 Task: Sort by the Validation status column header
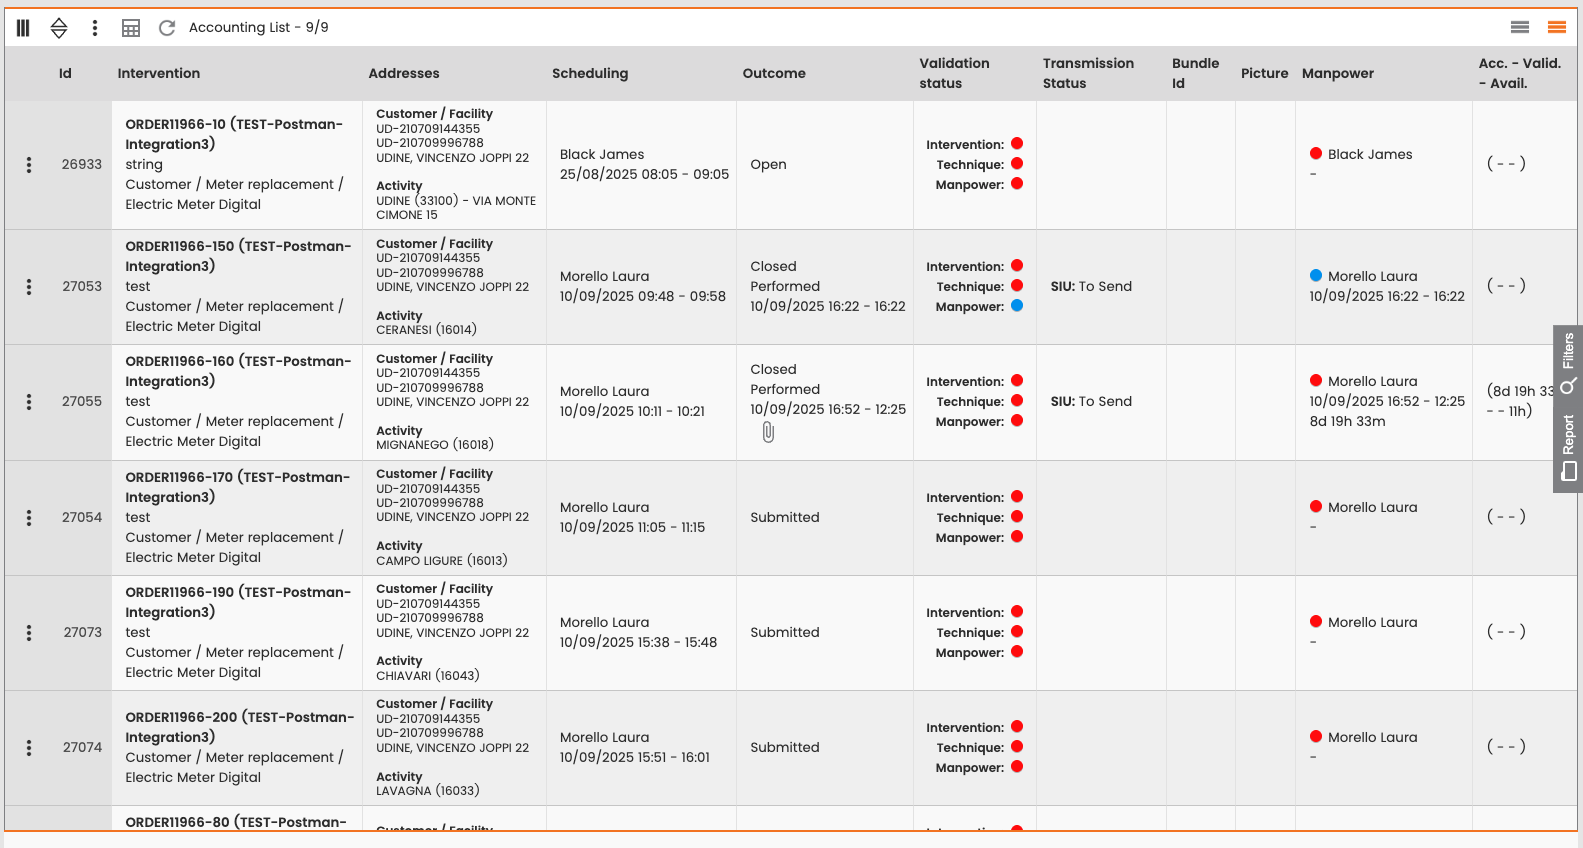click(955, 73)
